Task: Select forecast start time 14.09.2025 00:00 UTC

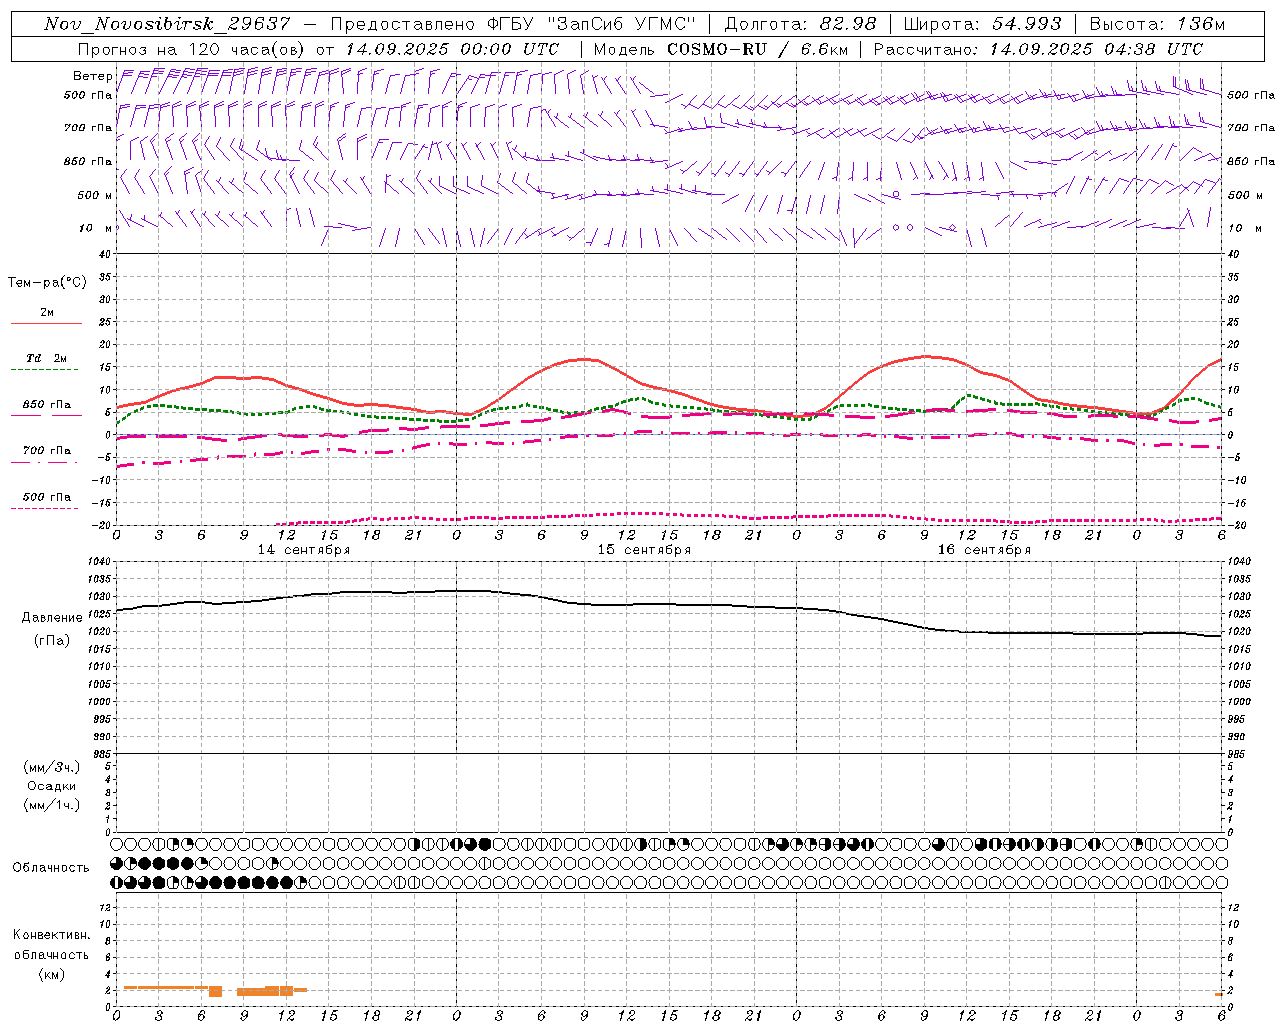Action: (x=452, y=49)
